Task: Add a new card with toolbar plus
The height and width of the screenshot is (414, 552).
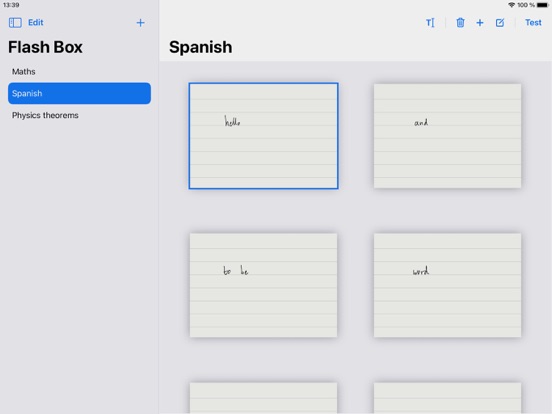Action: tap(480, 23)
